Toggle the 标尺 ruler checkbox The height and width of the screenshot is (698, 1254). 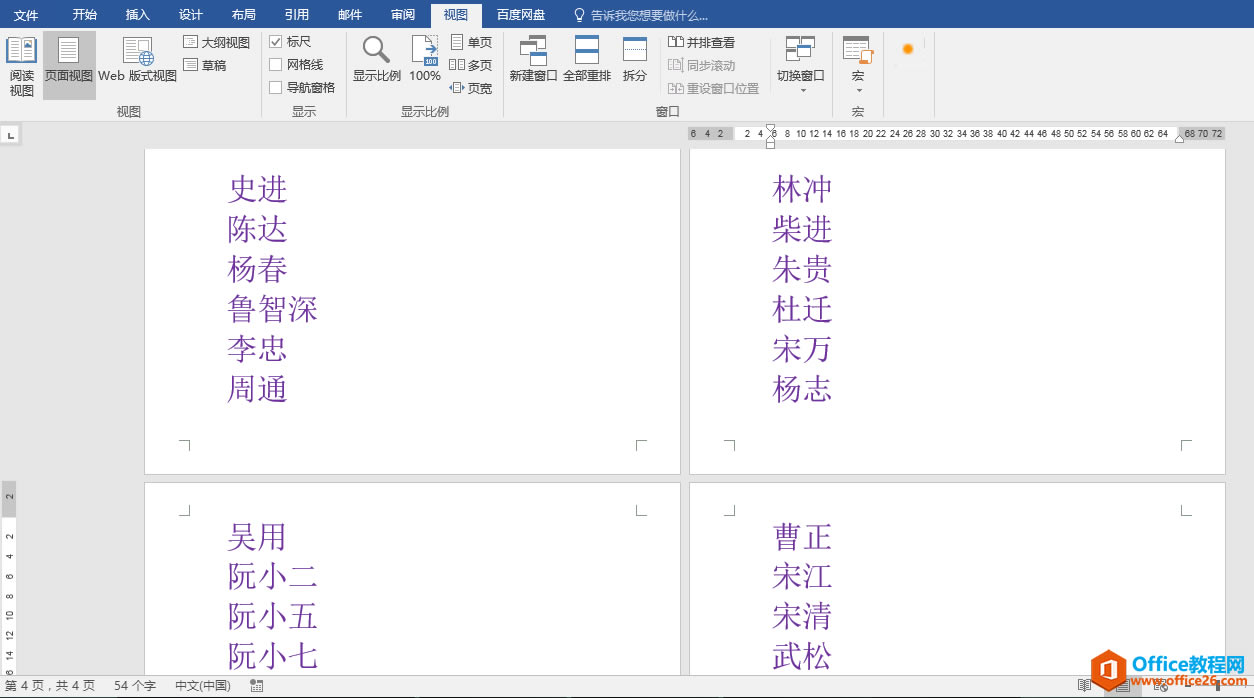tap(276, 42)
